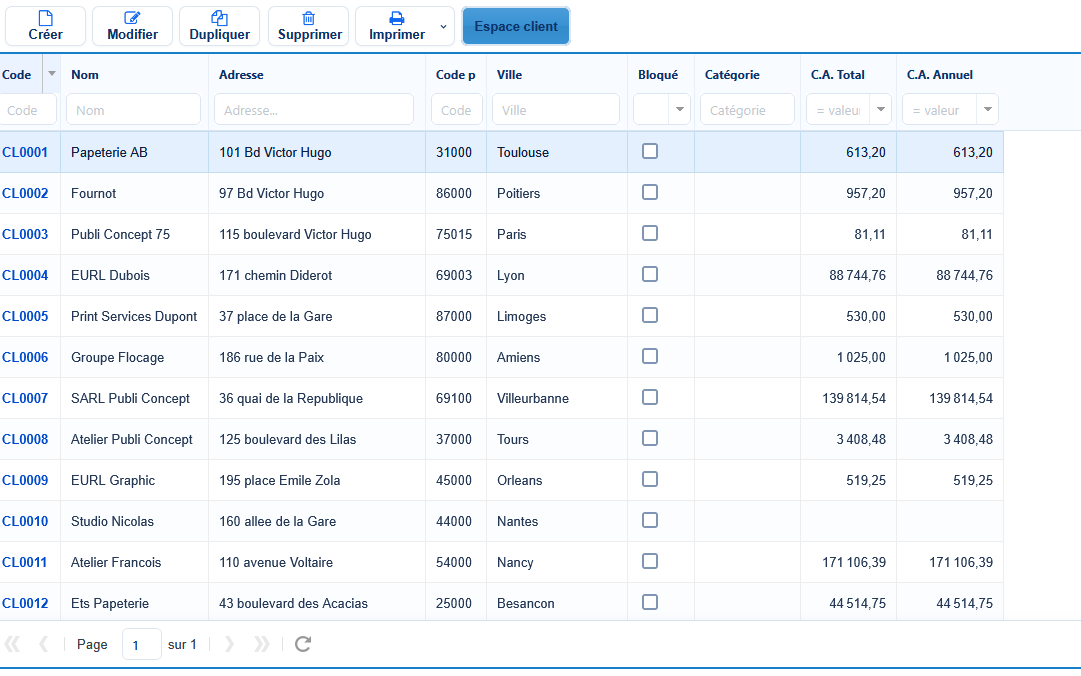
Task: Focus the C.A. Total value filter
Action: (838, 110)
